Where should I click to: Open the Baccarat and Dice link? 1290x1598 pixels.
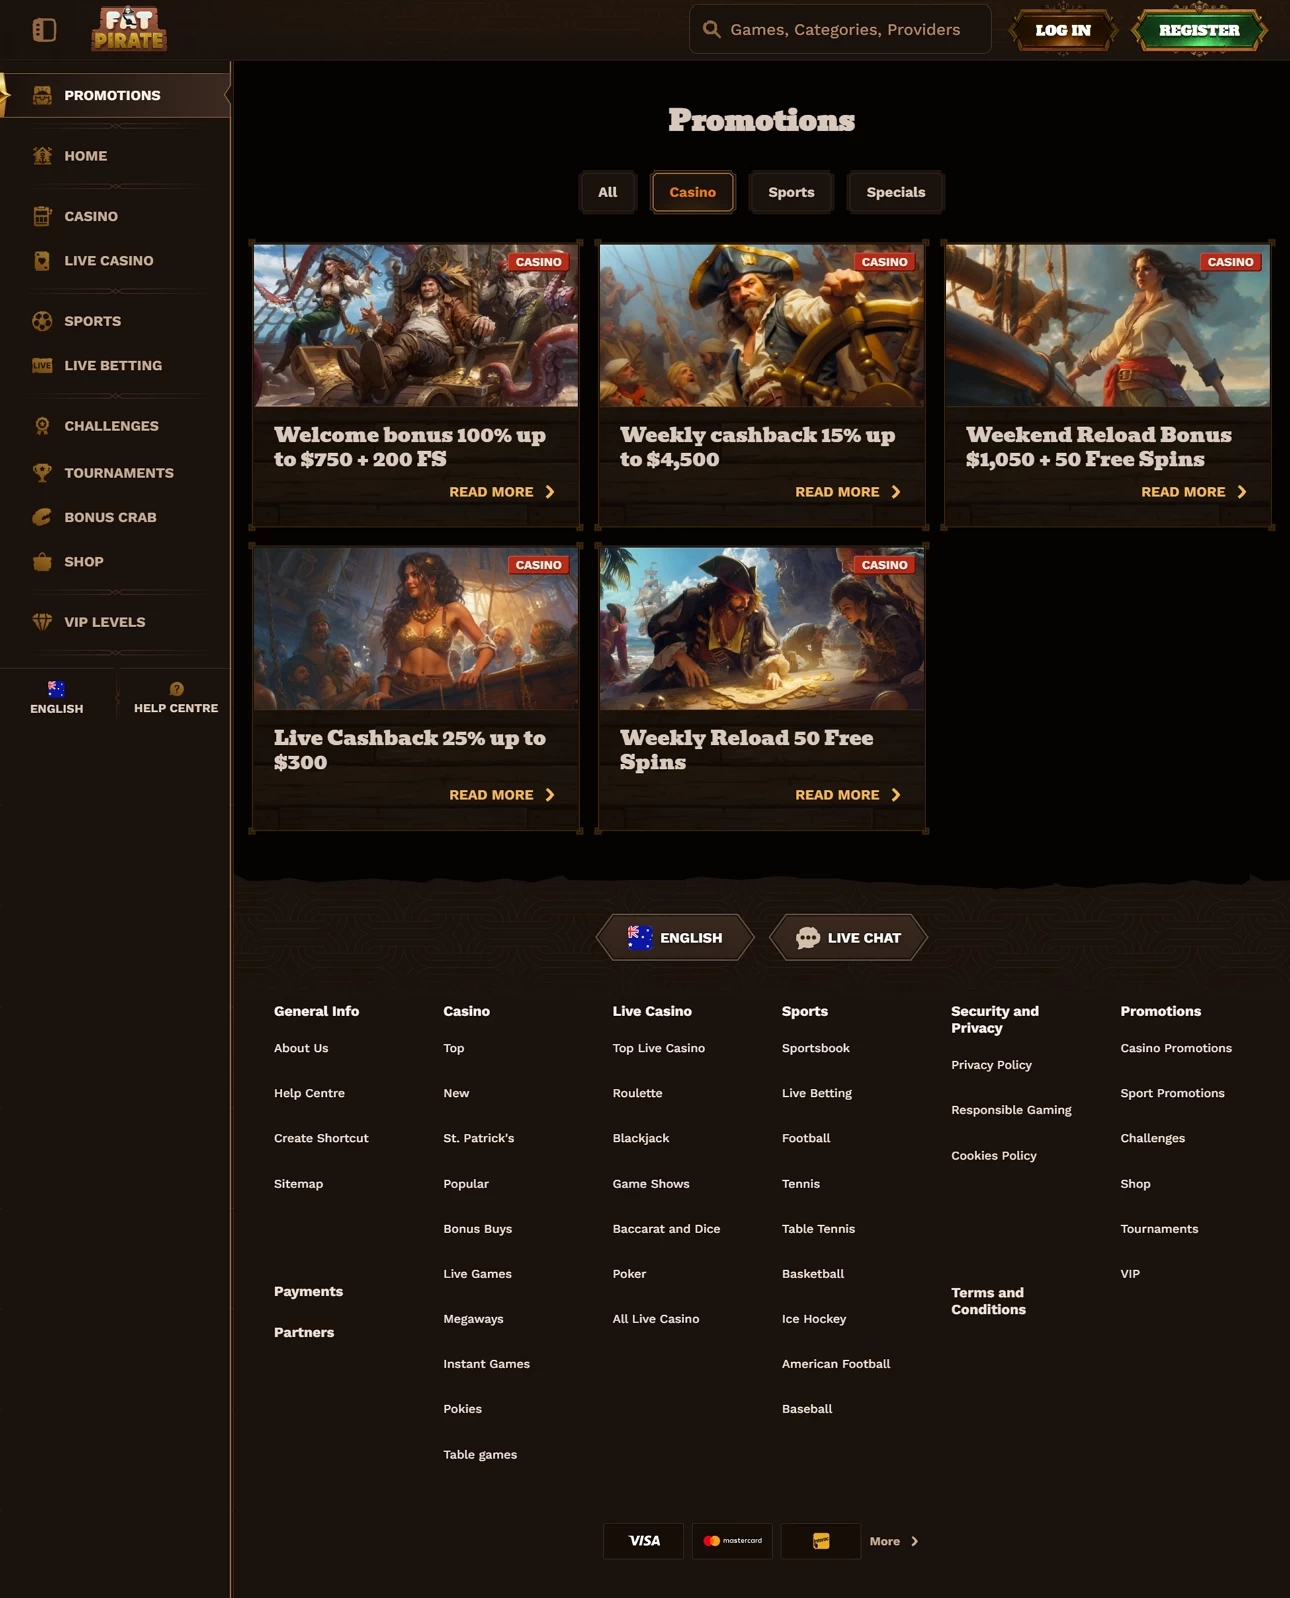coord(666,1229)
